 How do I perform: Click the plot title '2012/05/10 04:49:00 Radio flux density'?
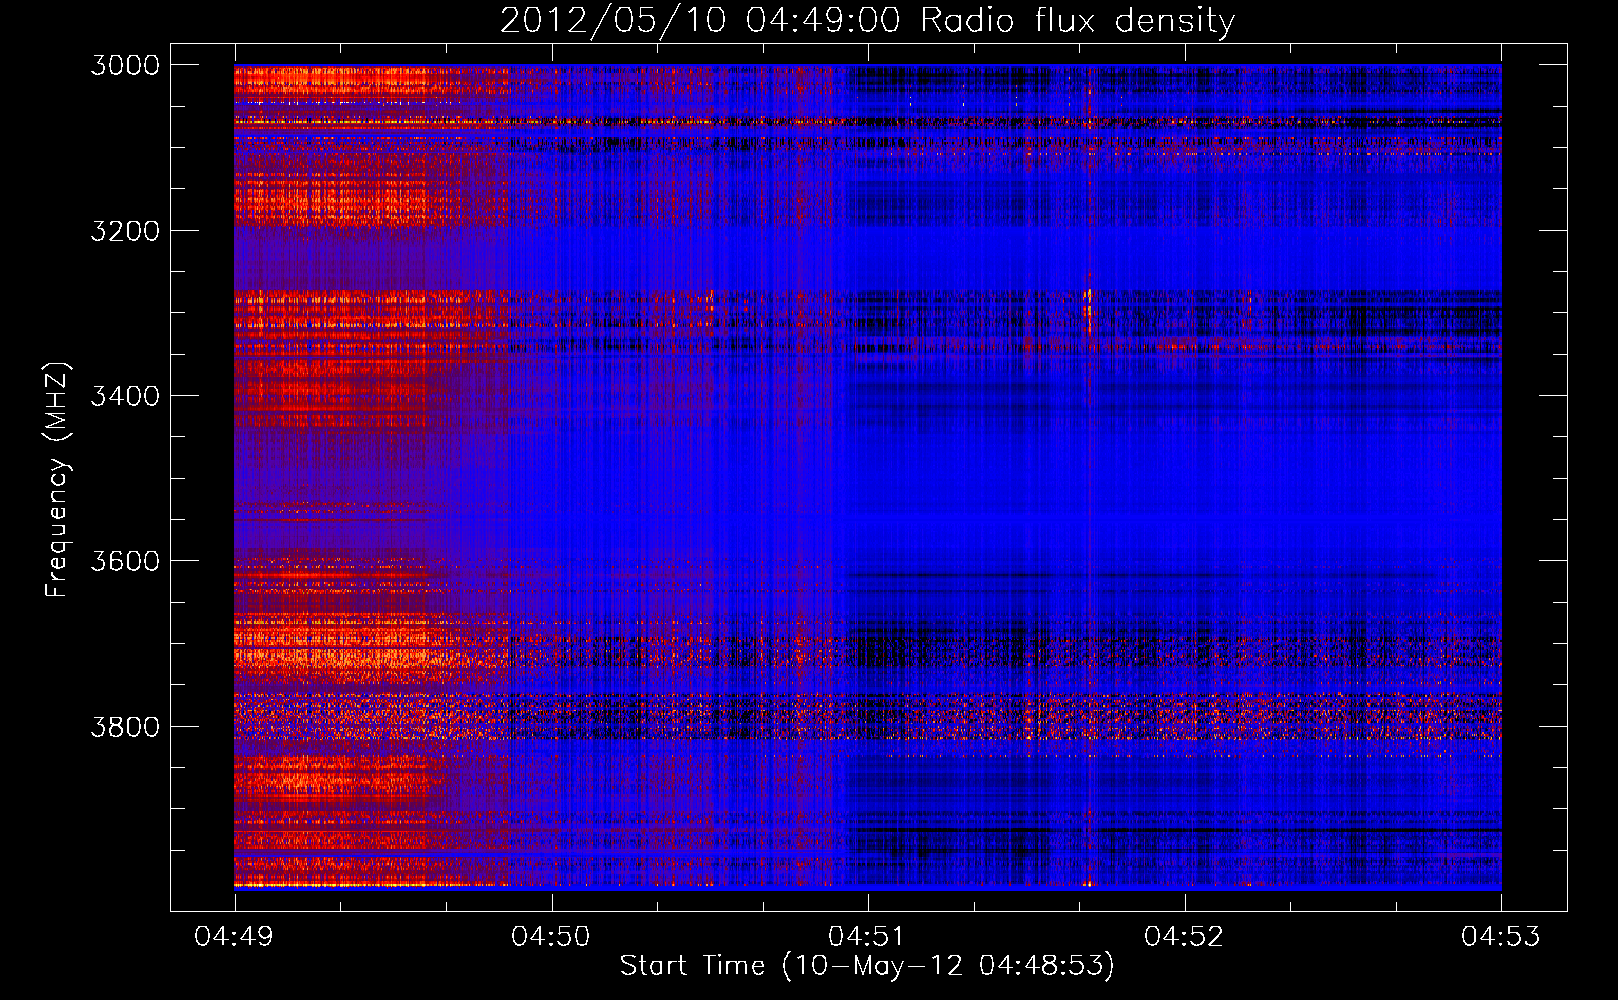pyautogui.click(x=867, y=20)
